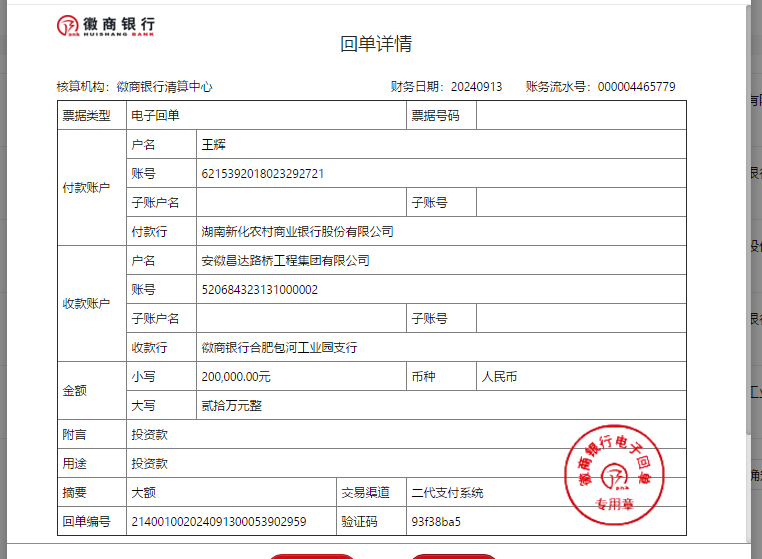The image size is (762, 559).
Task: Click the payee name 安徽昌达路桥工程集团有限公司
Action: coord(285,261)
